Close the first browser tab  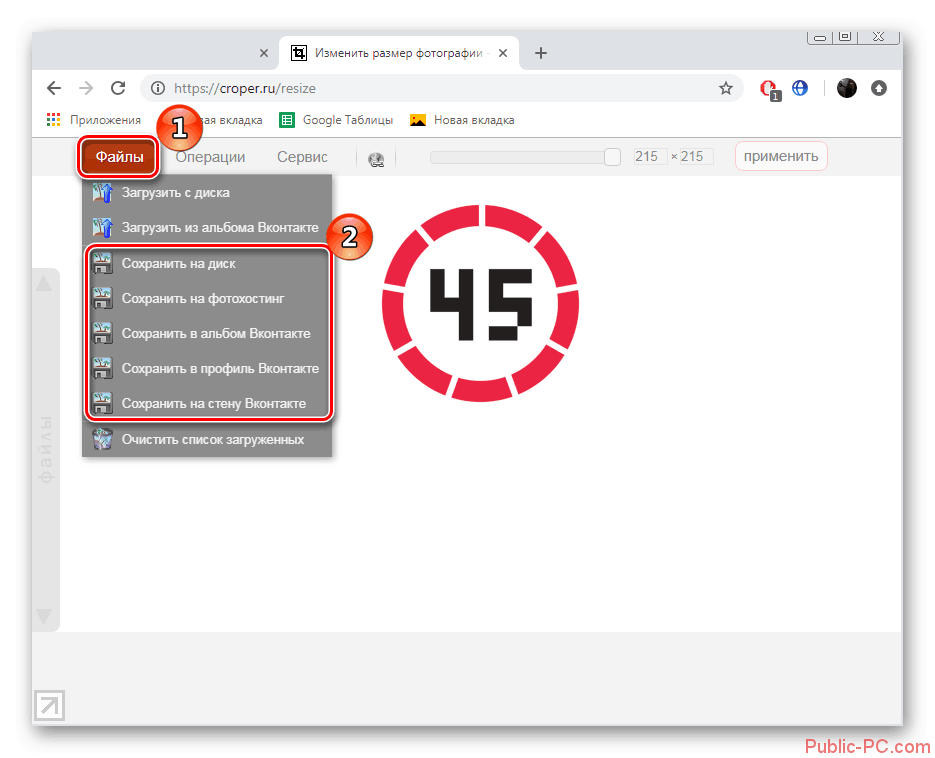point(264,53)
